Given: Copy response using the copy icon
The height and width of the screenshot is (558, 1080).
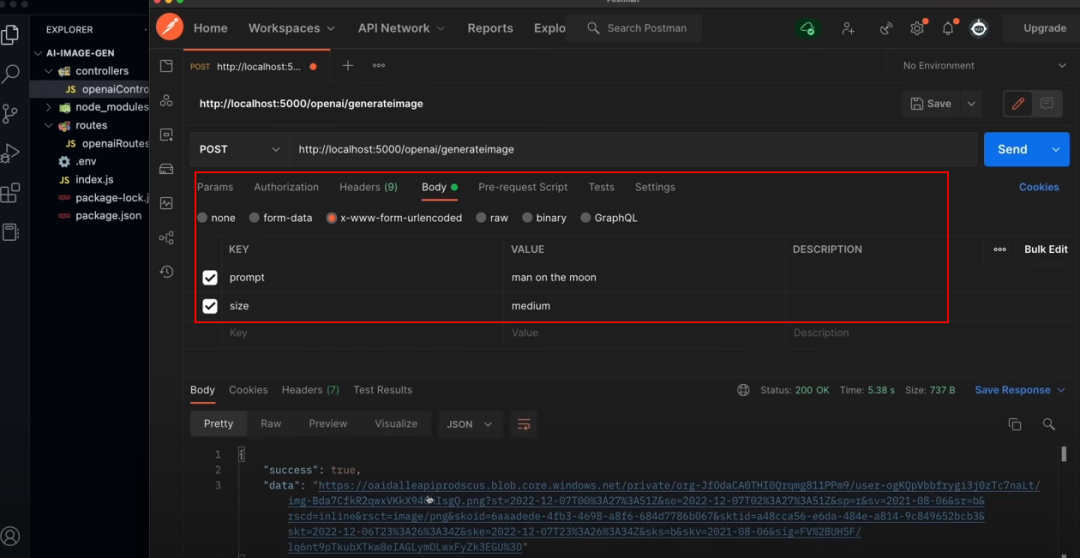Looking at the screenshot, I should 1015,424.
